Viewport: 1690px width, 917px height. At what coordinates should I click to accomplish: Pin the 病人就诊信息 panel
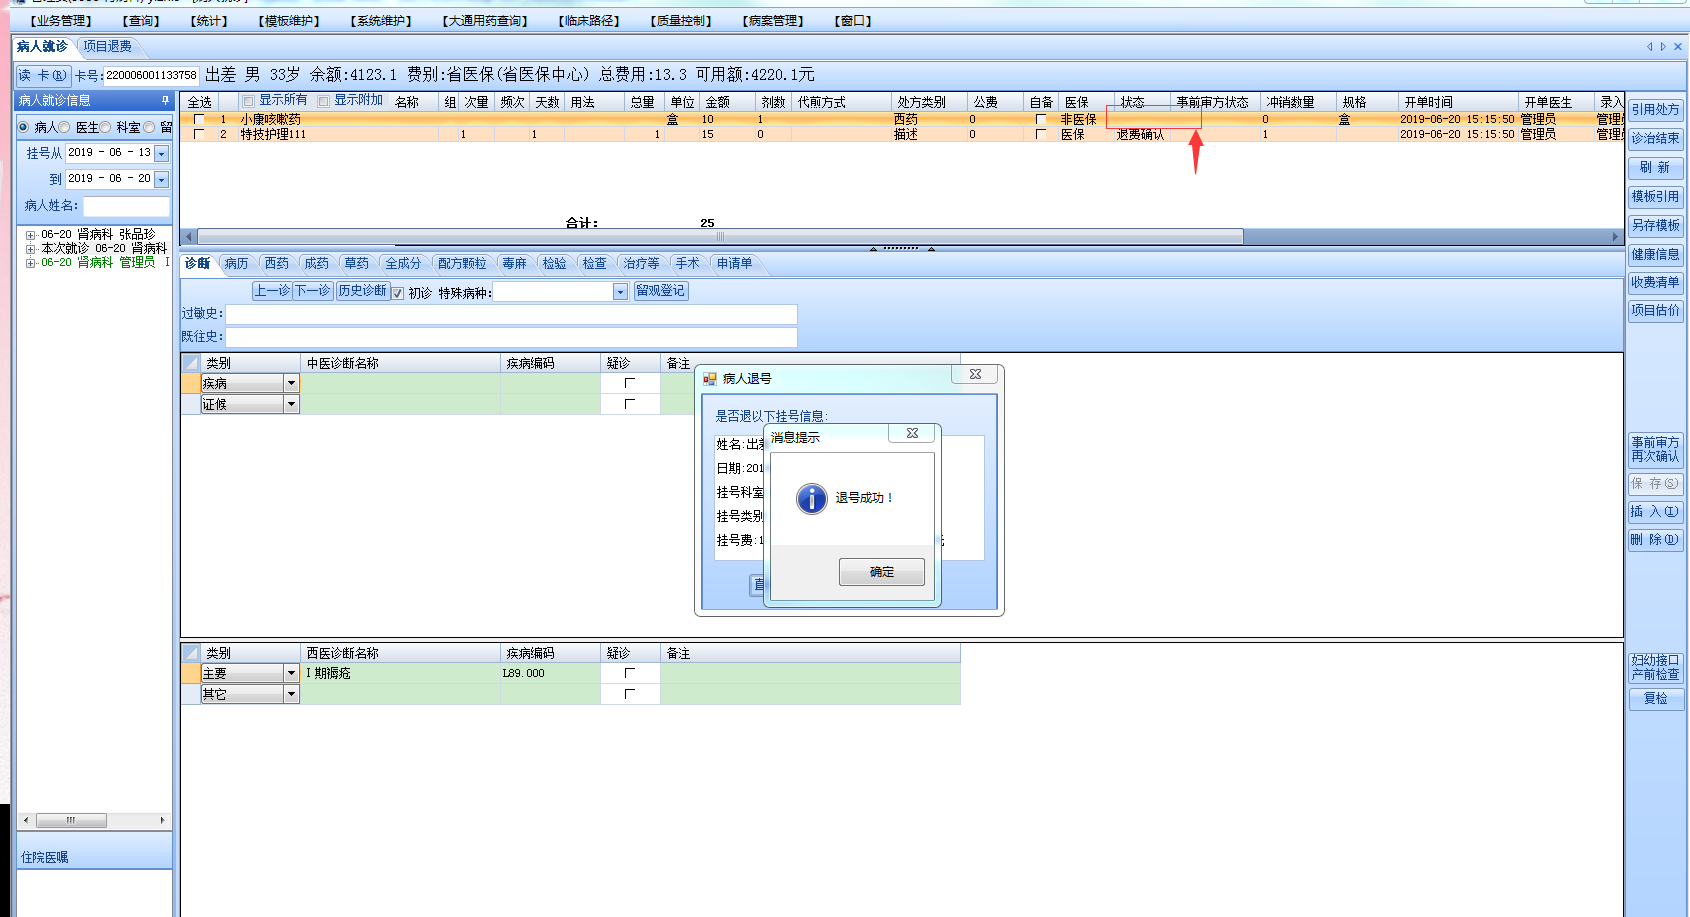(165, 100)
